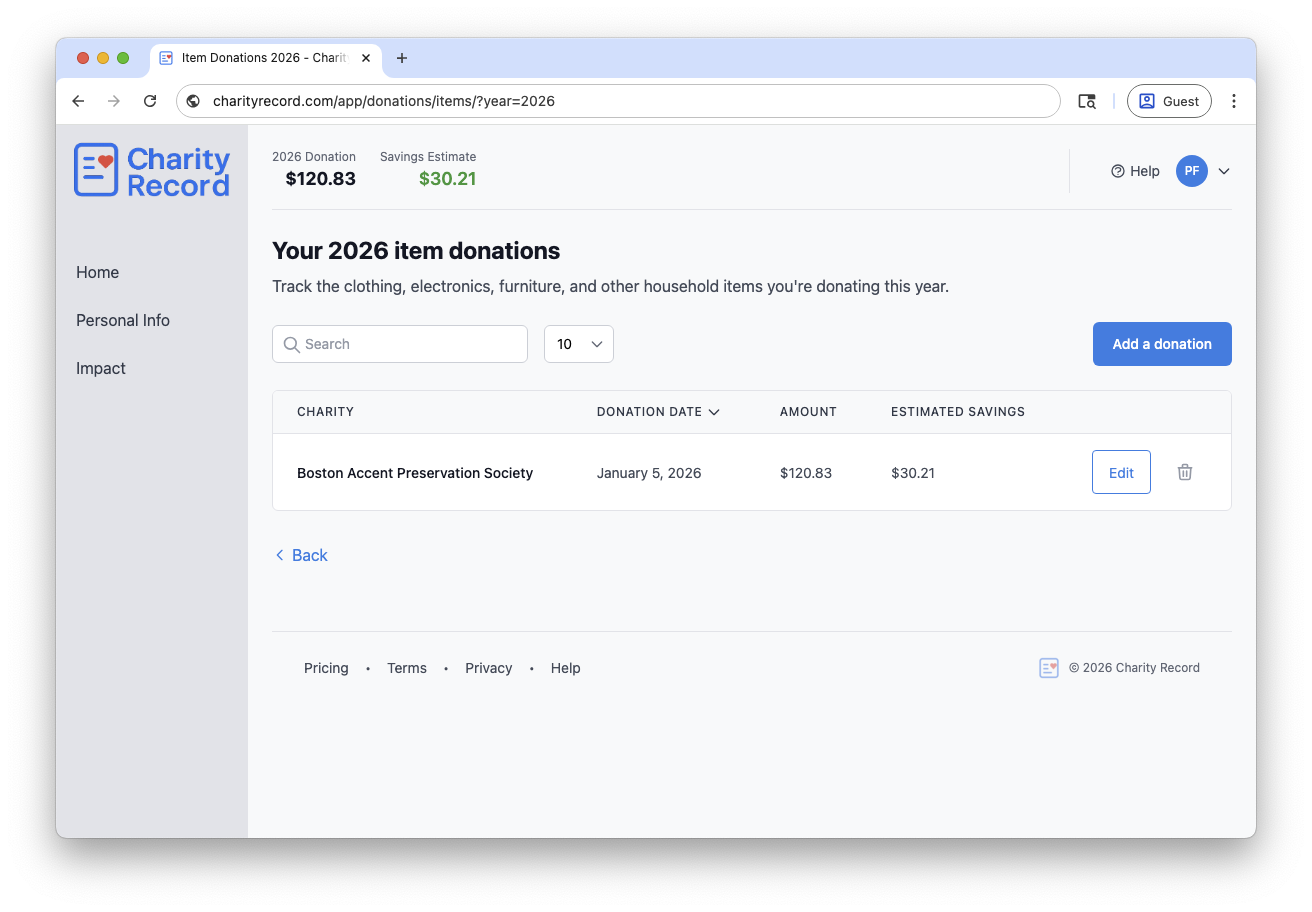Open the rows-per-page dropdown showing 10
The image size is (1312, 912).
coord(578,344)
